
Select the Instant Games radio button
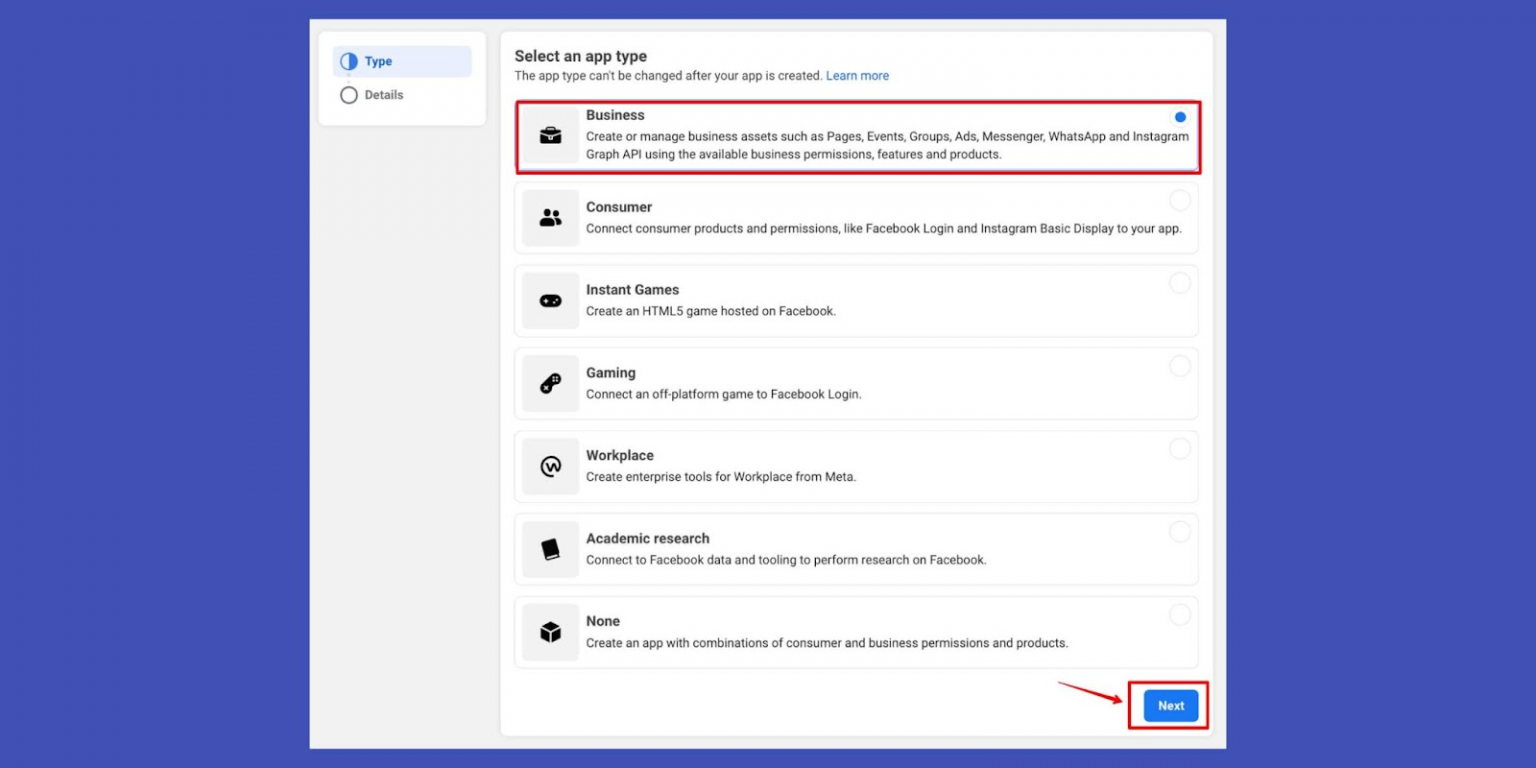click(1180, 283)
